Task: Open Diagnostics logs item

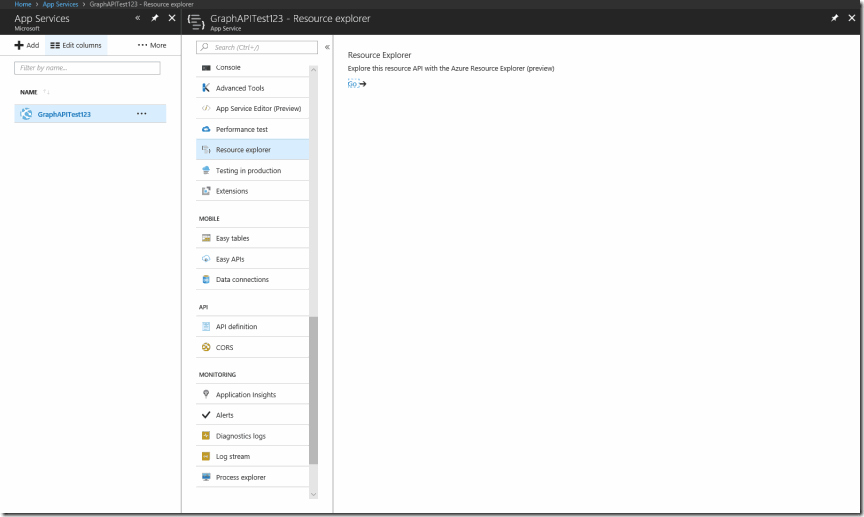Action: 252,436
